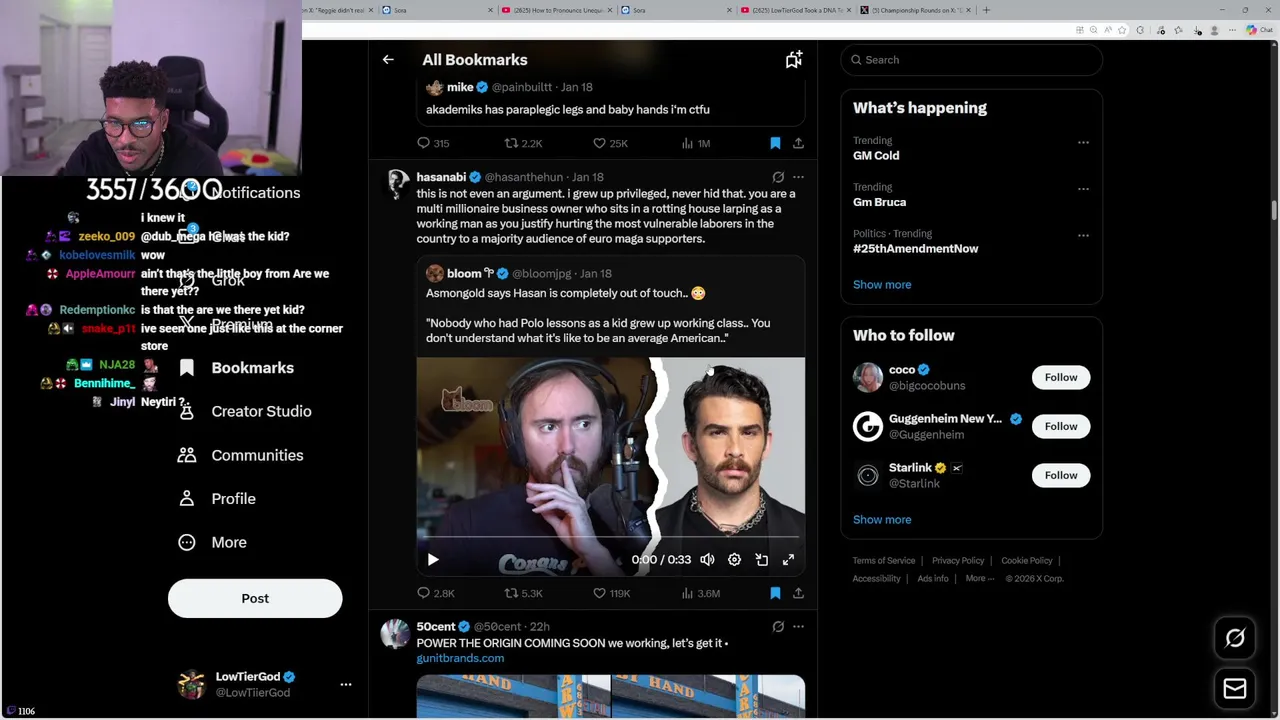
Task: Retweet mike's akademiks tweet
Action: point(522,143)
